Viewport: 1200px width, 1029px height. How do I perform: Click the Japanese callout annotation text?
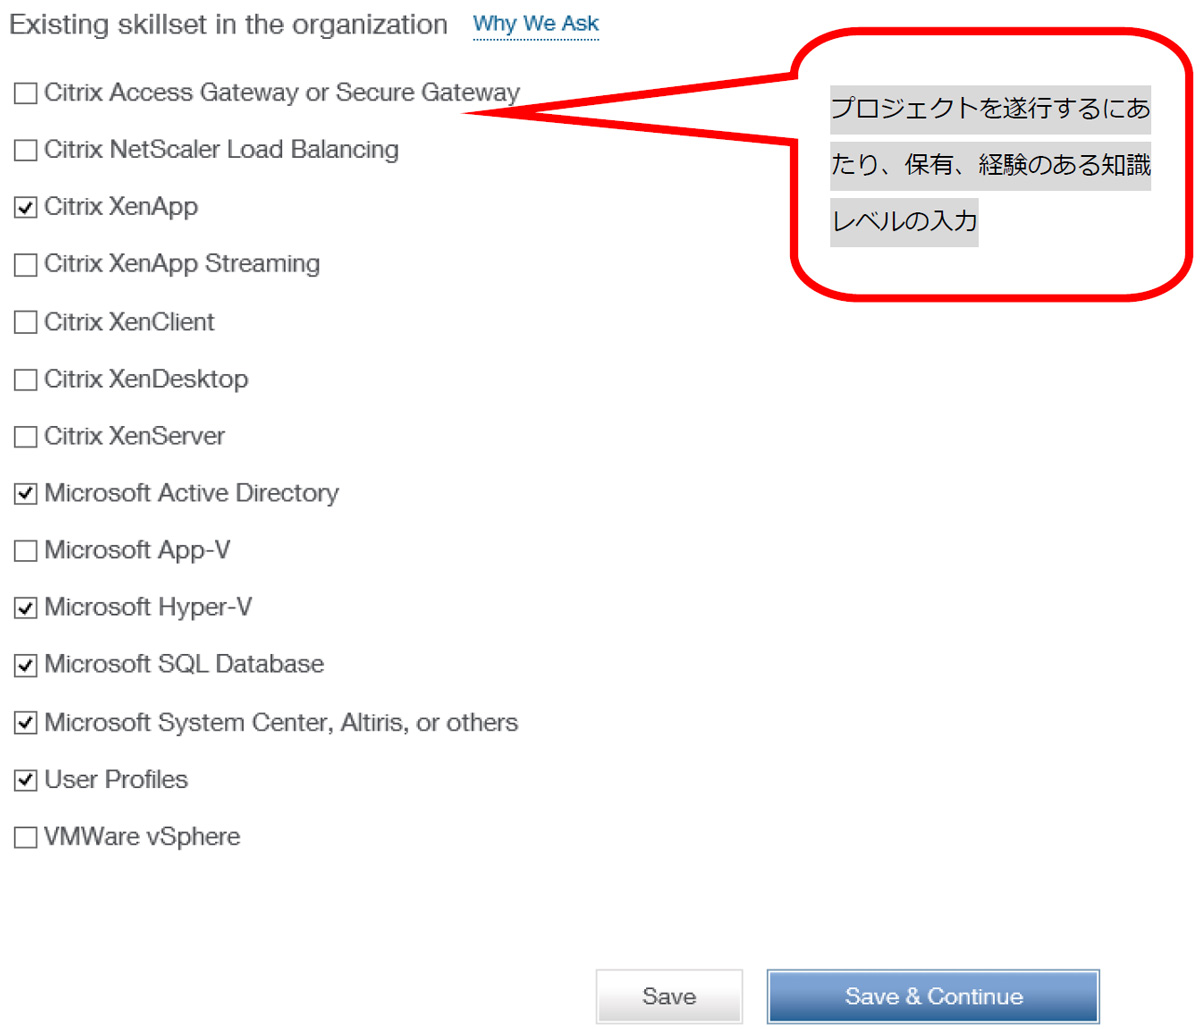[x=990, y=165]
